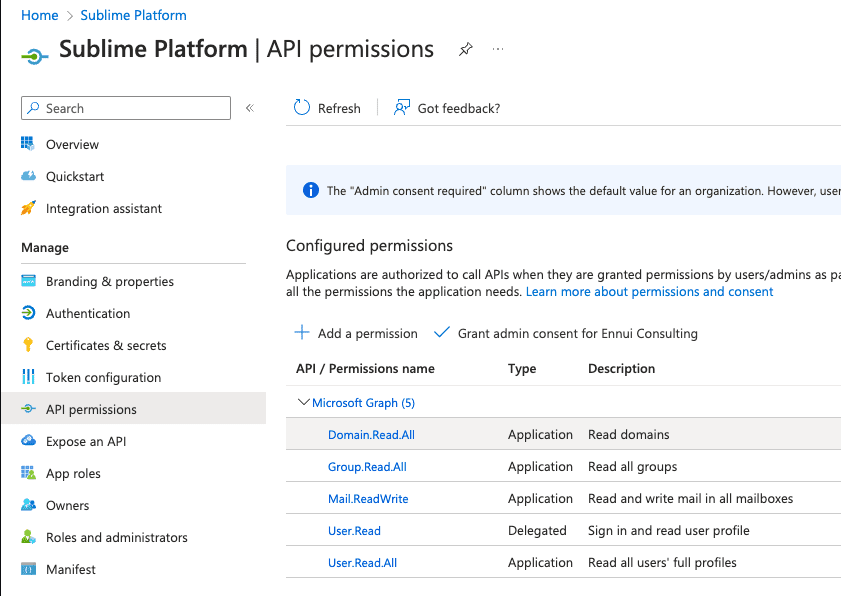841x596 pixels.
Task: Click the Certificates & secrets key icon
Action: (28, 345)
